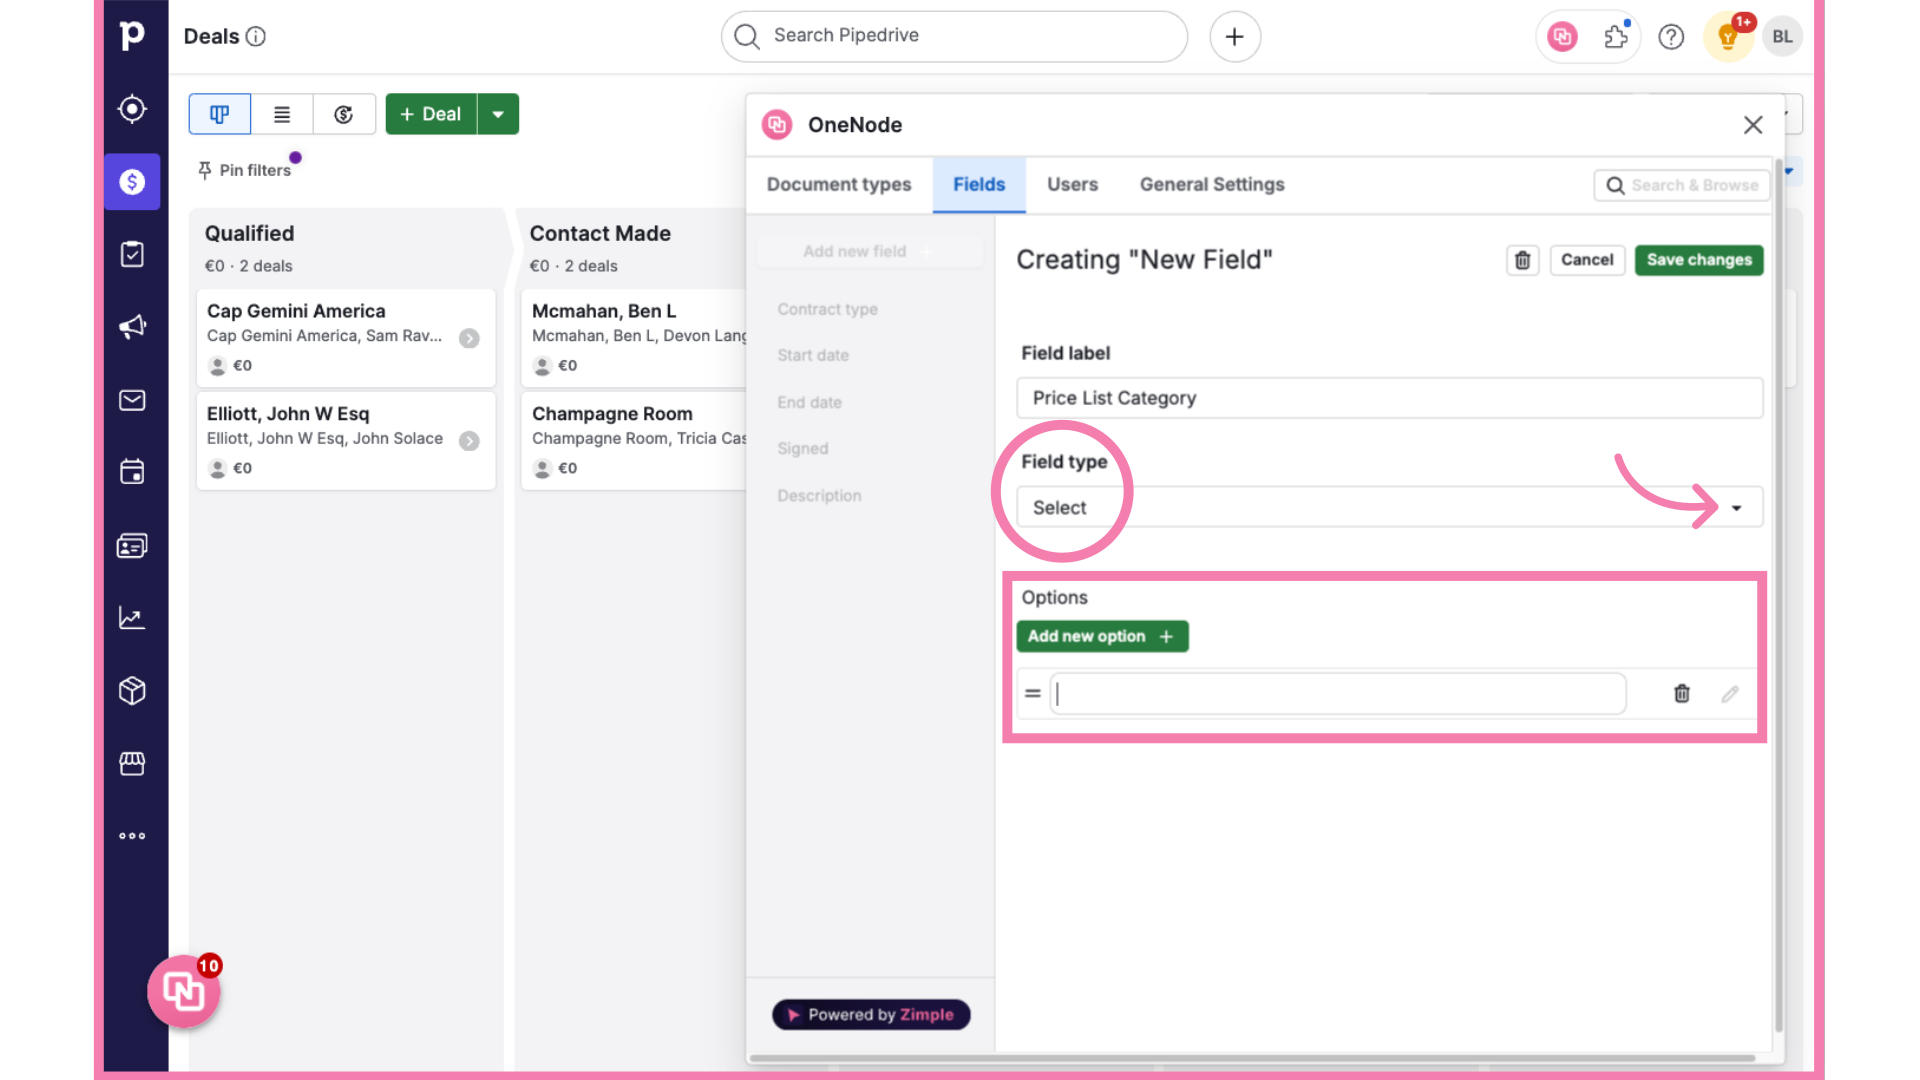The image size is (1920, 1080).
Task: Click the Deals info icon
Action: pos(256,36)
